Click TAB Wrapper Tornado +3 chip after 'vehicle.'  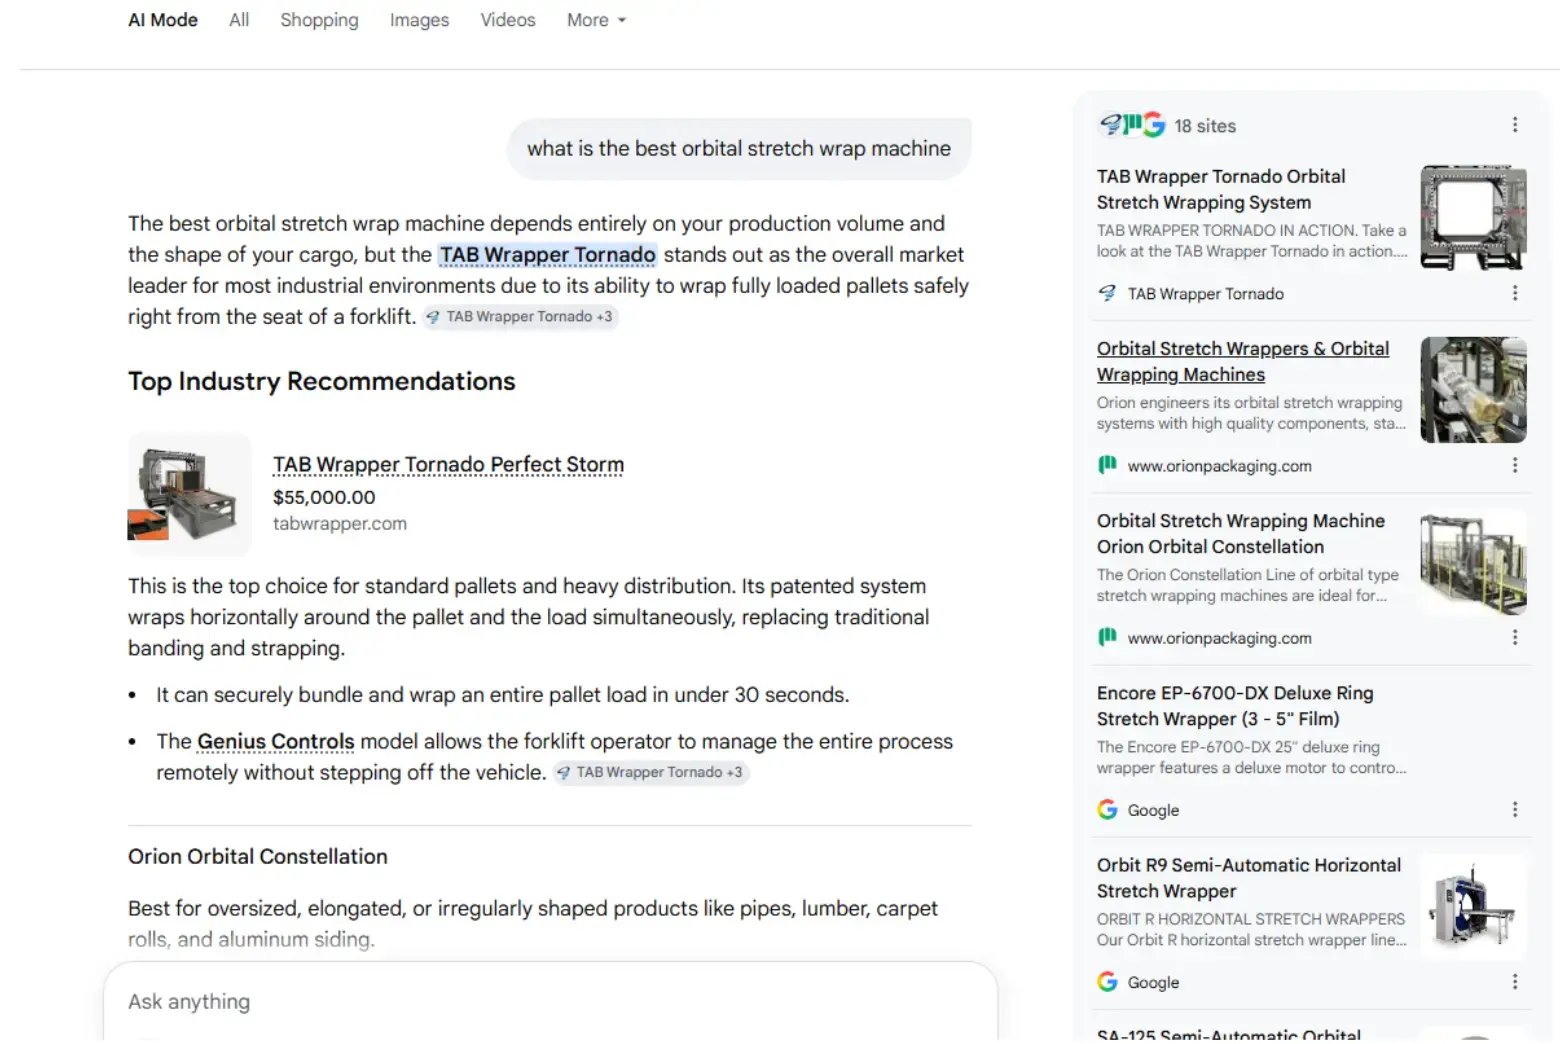pos(650,773)
